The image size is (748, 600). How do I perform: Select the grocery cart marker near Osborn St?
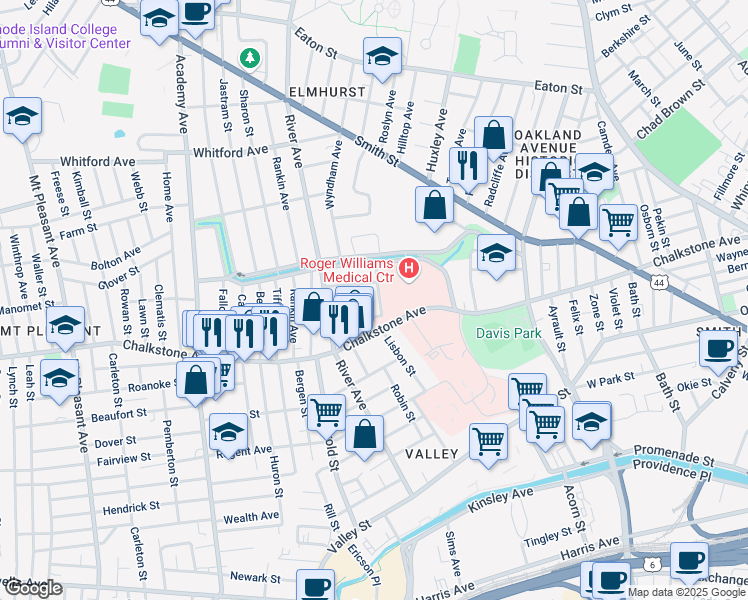(618, 226)
